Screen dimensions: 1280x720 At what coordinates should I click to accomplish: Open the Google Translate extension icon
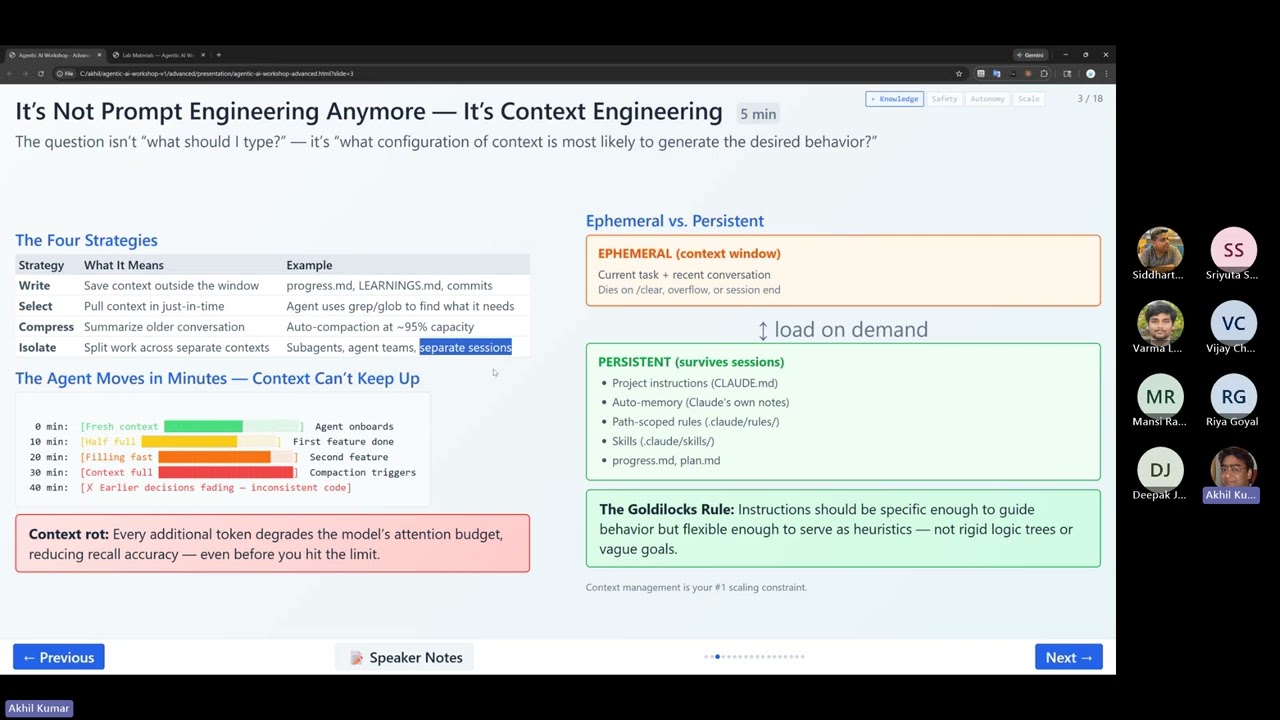click(x=996, y=74)
